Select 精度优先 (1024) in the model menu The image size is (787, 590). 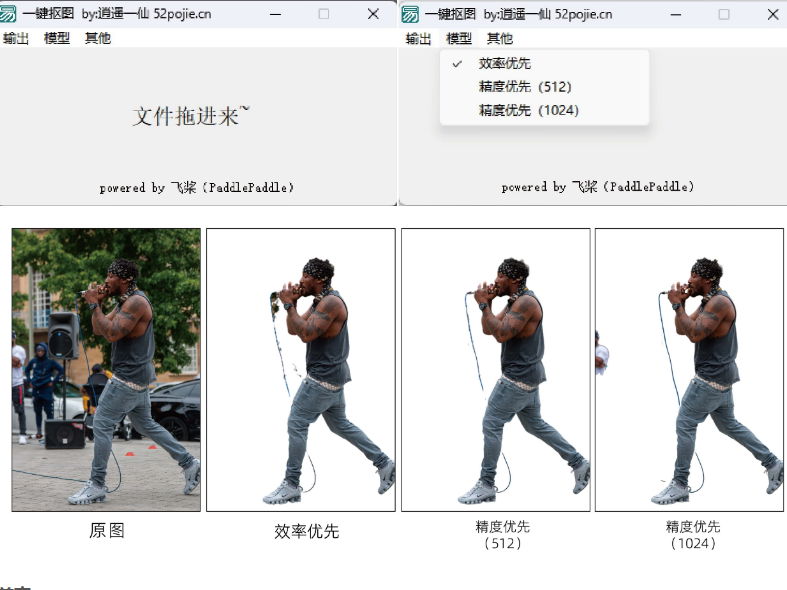tap(528, 110)
